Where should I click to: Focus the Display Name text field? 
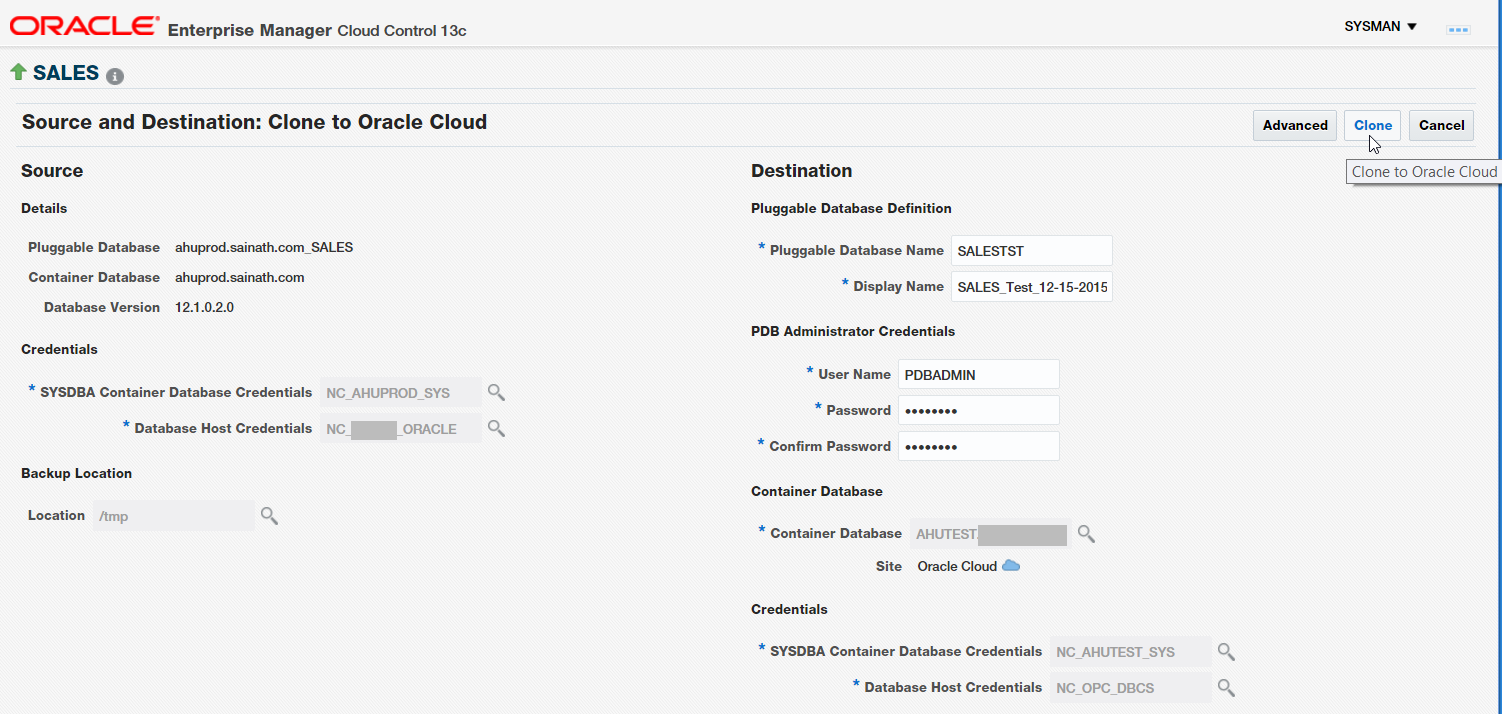point(1031,287)
